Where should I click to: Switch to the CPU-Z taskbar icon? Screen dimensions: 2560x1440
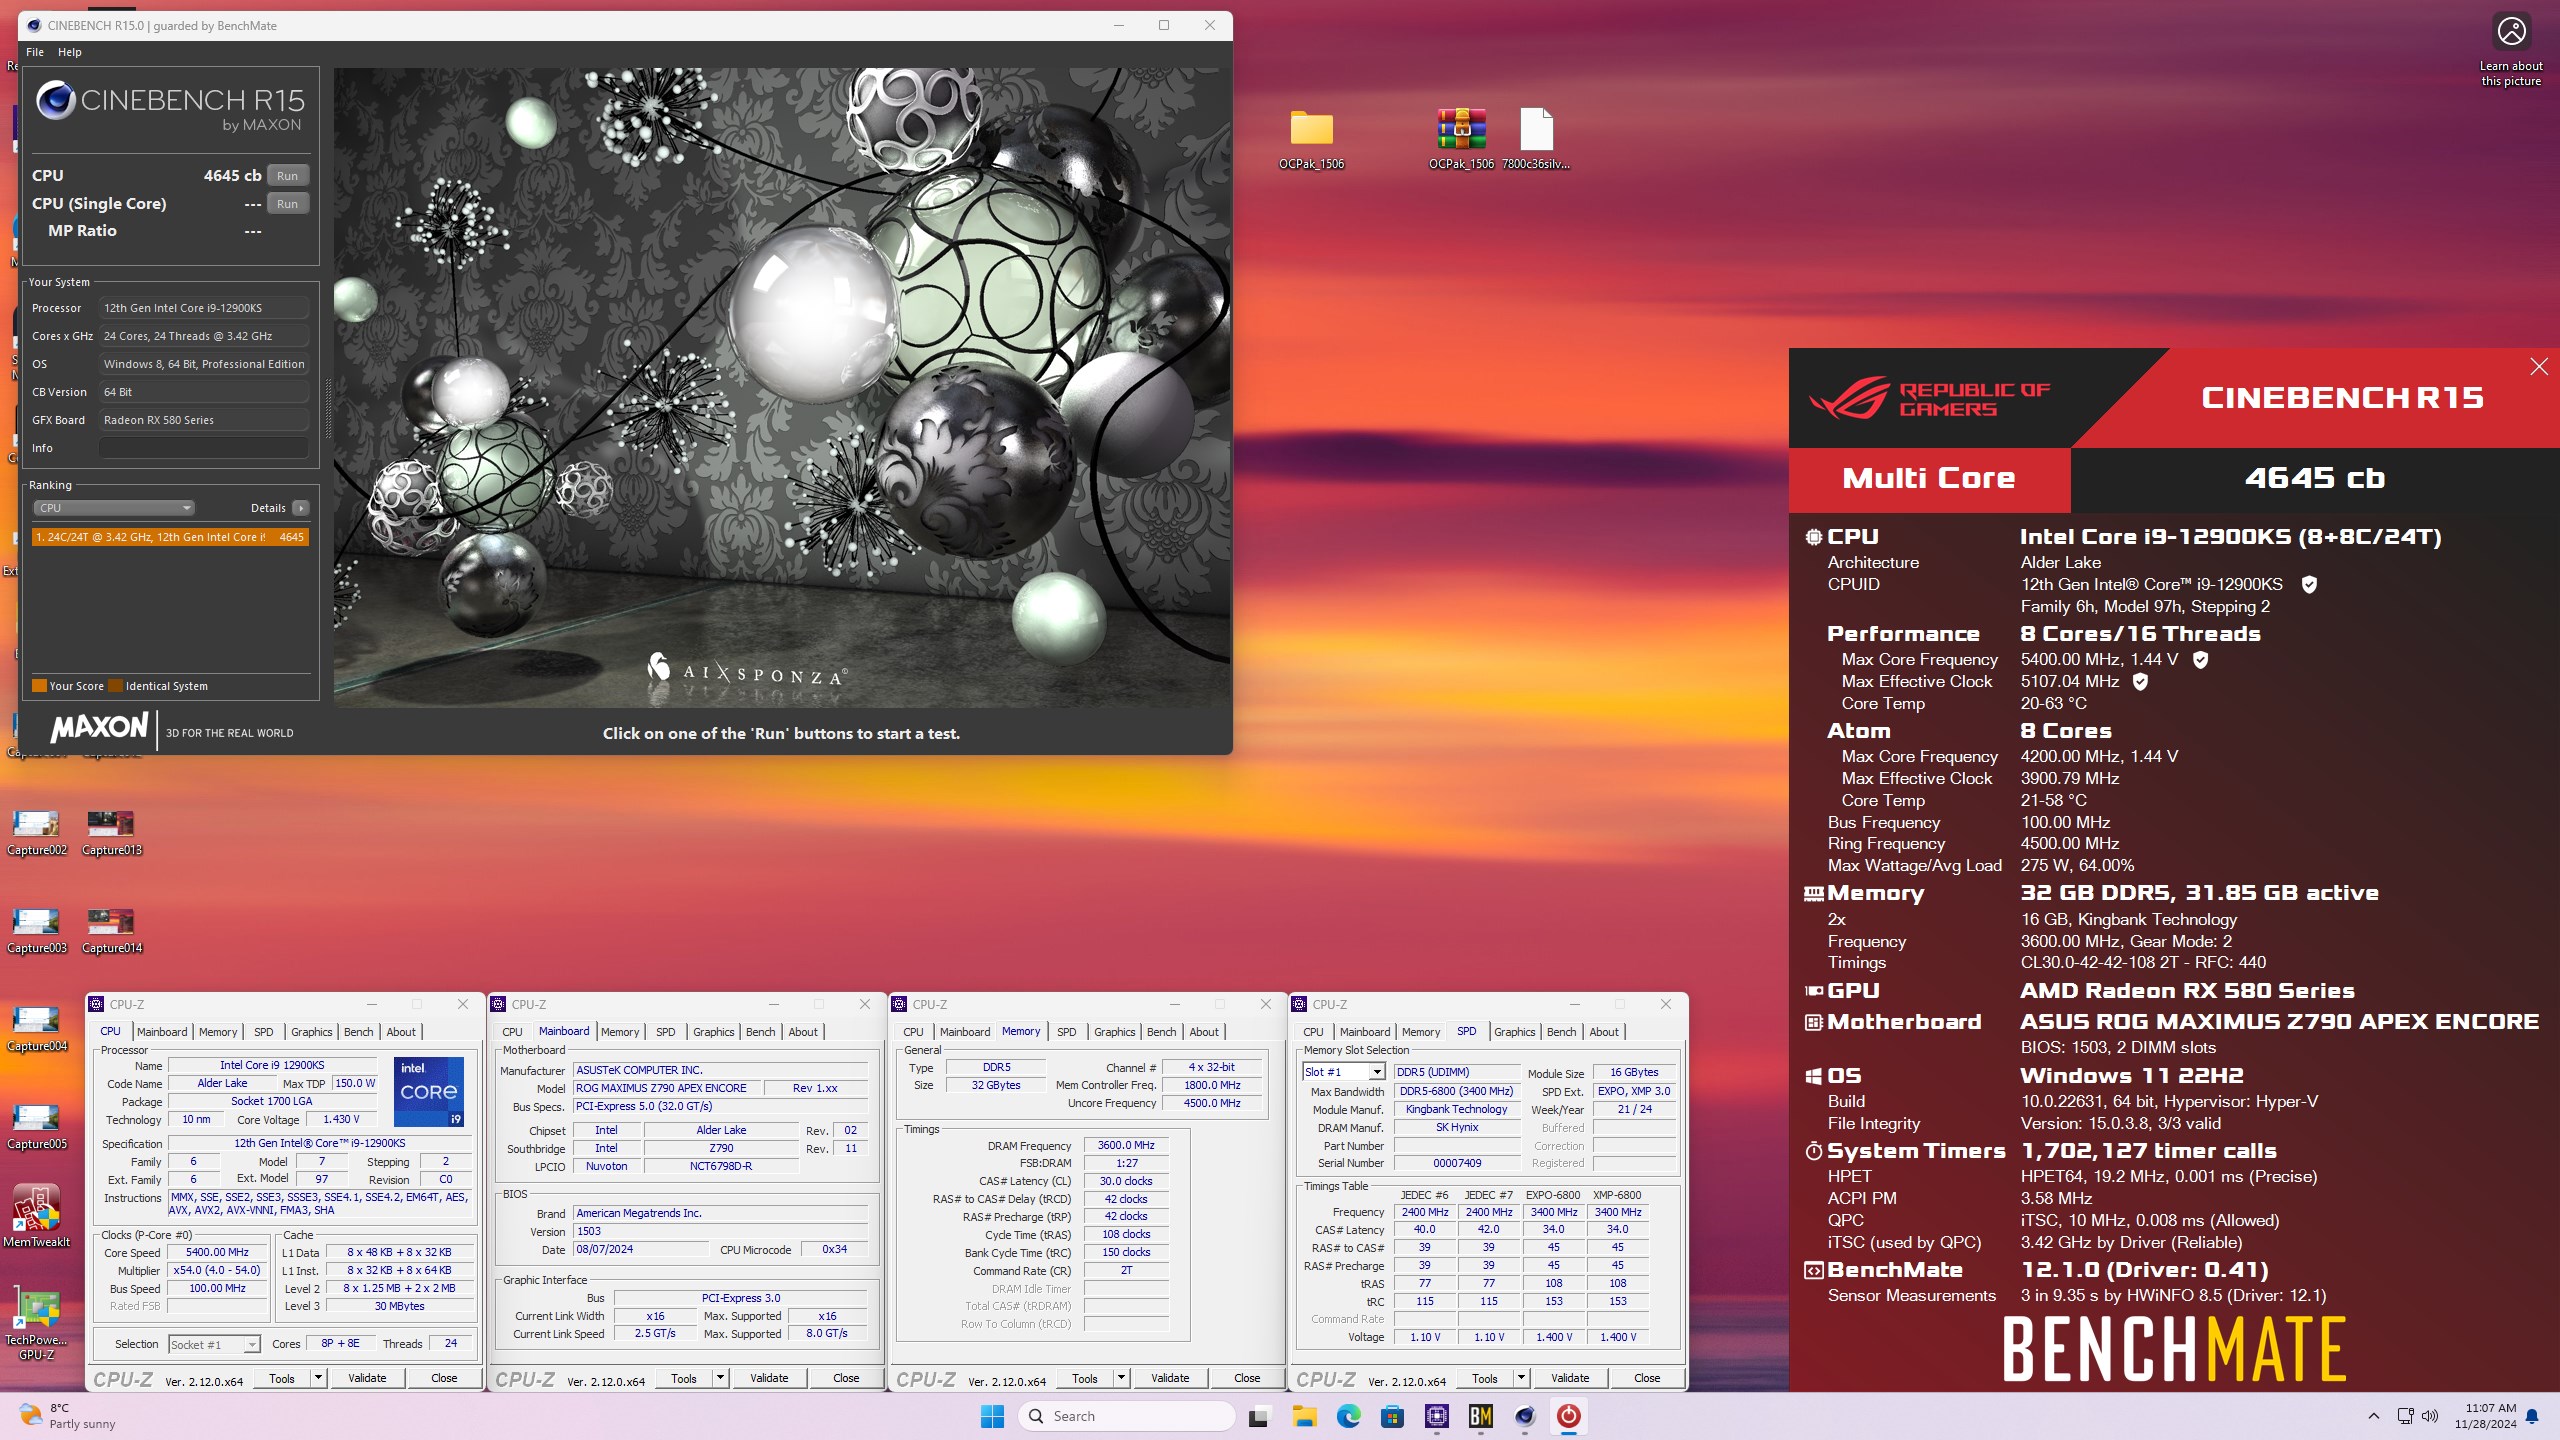pos(1437,1416)
